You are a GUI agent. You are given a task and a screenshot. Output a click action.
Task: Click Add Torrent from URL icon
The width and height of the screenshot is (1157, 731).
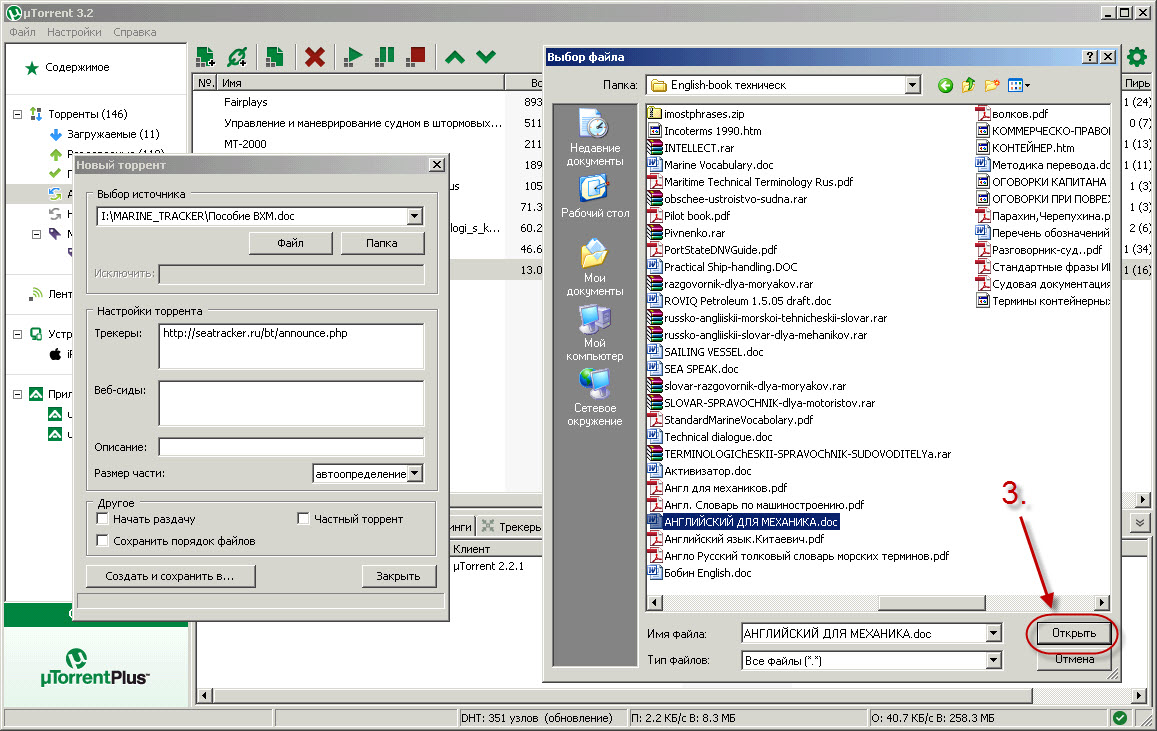pos(238,57)
